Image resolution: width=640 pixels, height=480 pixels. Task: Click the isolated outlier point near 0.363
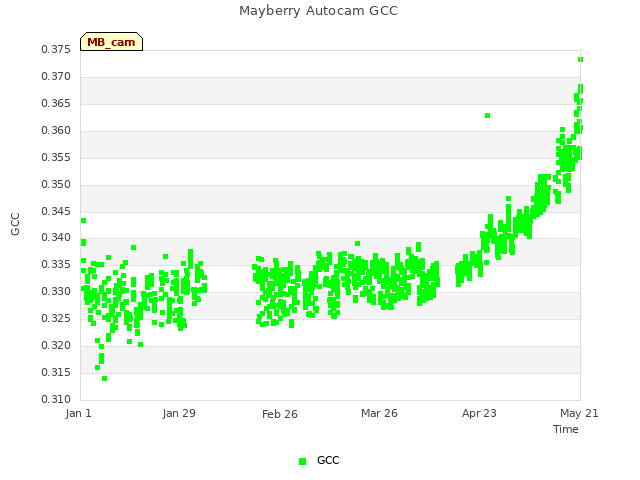pos(487,116)
